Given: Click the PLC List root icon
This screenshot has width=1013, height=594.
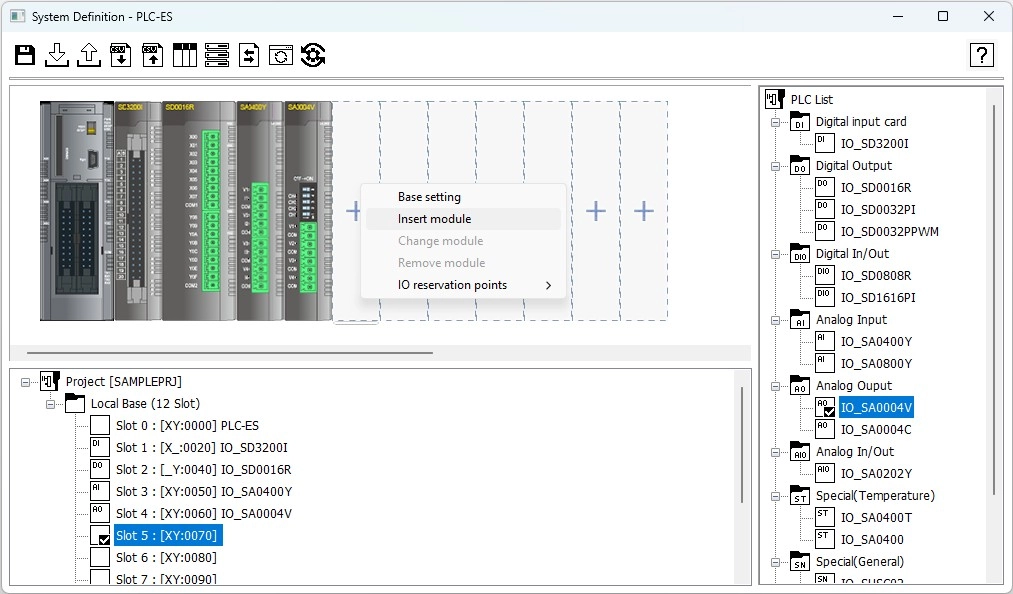Looking at the screenshot, I should pos(775,100).
